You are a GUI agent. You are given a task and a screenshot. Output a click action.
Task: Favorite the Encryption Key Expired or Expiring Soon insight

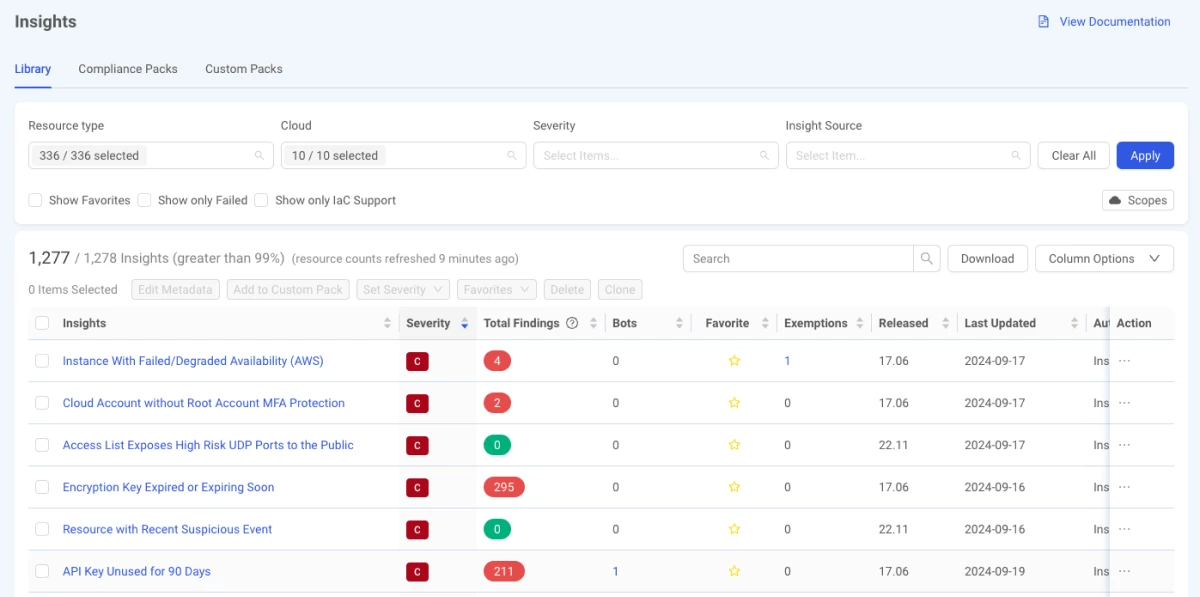pyautogui.click(x=734, y=488)
